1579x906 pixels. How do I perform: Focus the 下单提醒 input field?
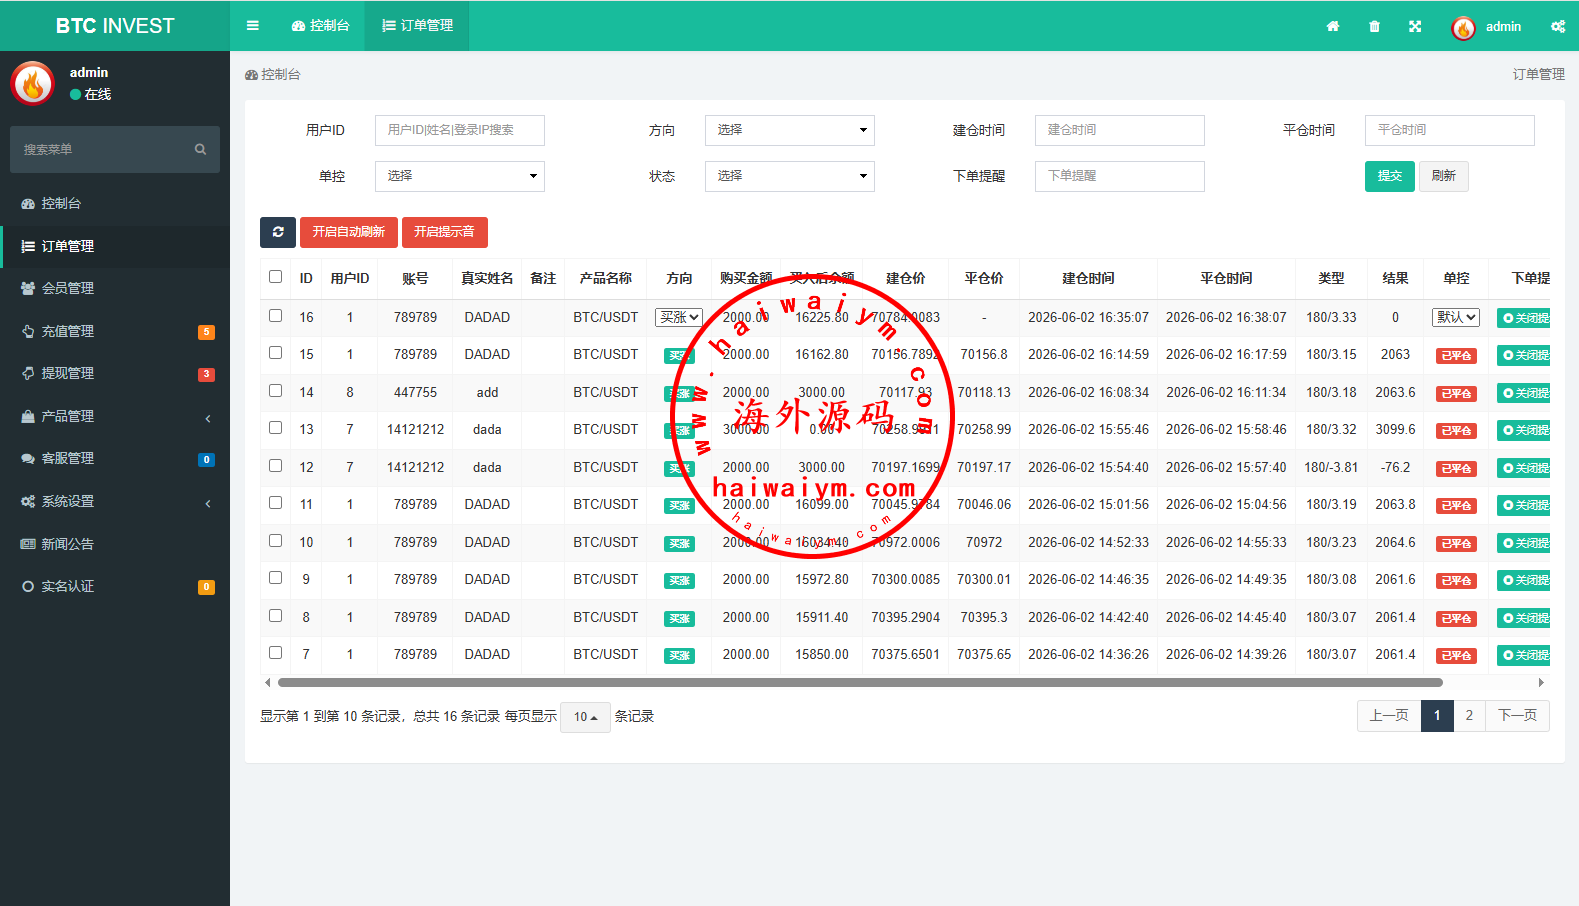1120,176
